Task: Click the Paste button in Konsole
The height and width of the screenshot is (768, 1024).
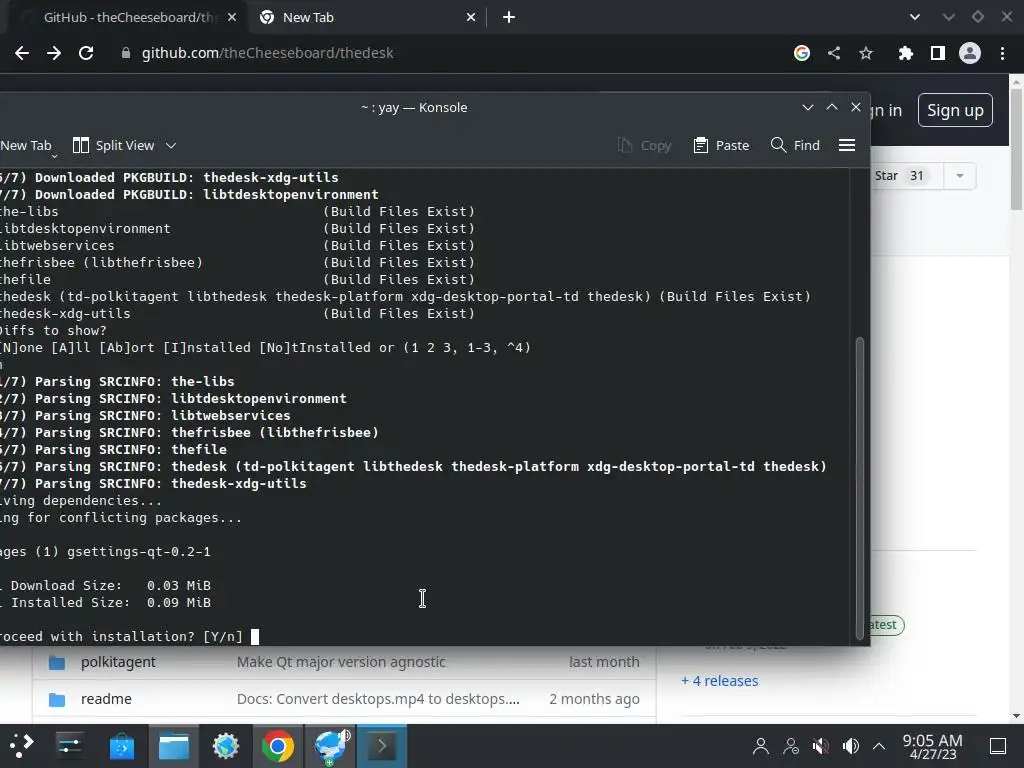Action: pyautogui.click(x=722, y=146)
